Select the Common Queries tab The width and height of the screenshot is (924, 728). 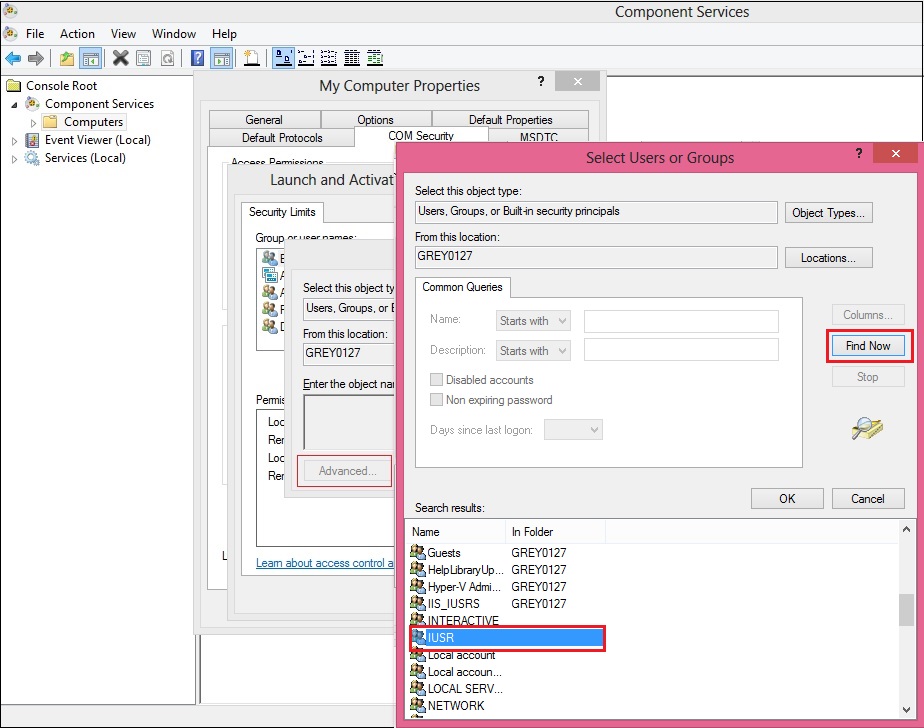(x=462, y=287)
